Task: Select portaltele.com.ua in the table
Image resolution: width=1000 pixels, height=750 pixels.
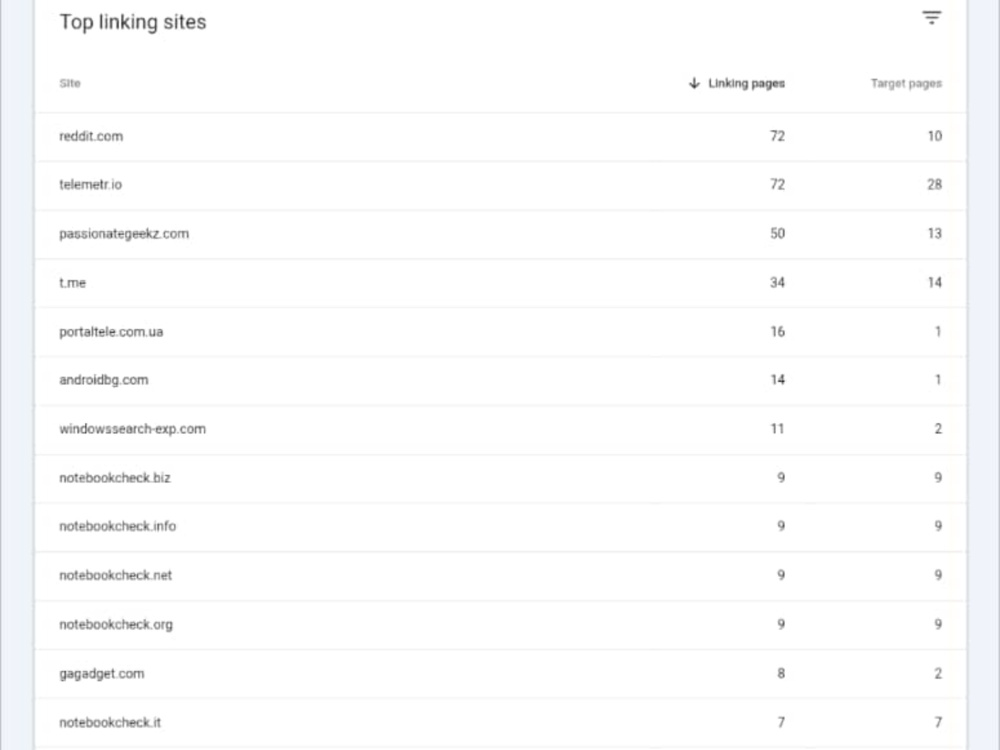Action: click(501, 332)
